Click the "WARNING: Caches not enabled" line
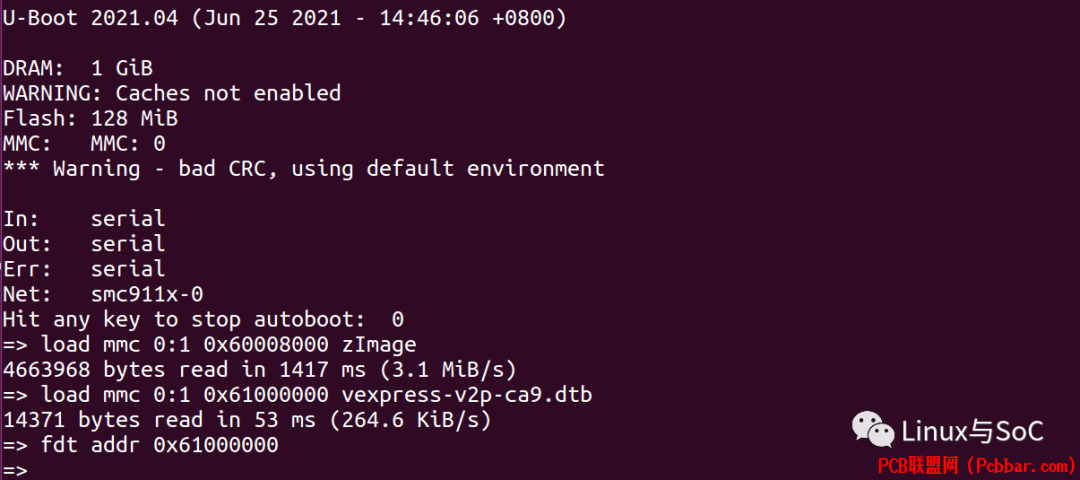Image resolution: width=1080 pixels, height=480 pixels. (x=172, y=93)
